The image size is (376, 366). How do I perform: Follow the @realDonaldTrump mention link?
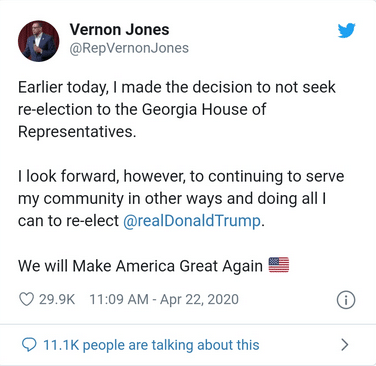[x=192, y=221]
